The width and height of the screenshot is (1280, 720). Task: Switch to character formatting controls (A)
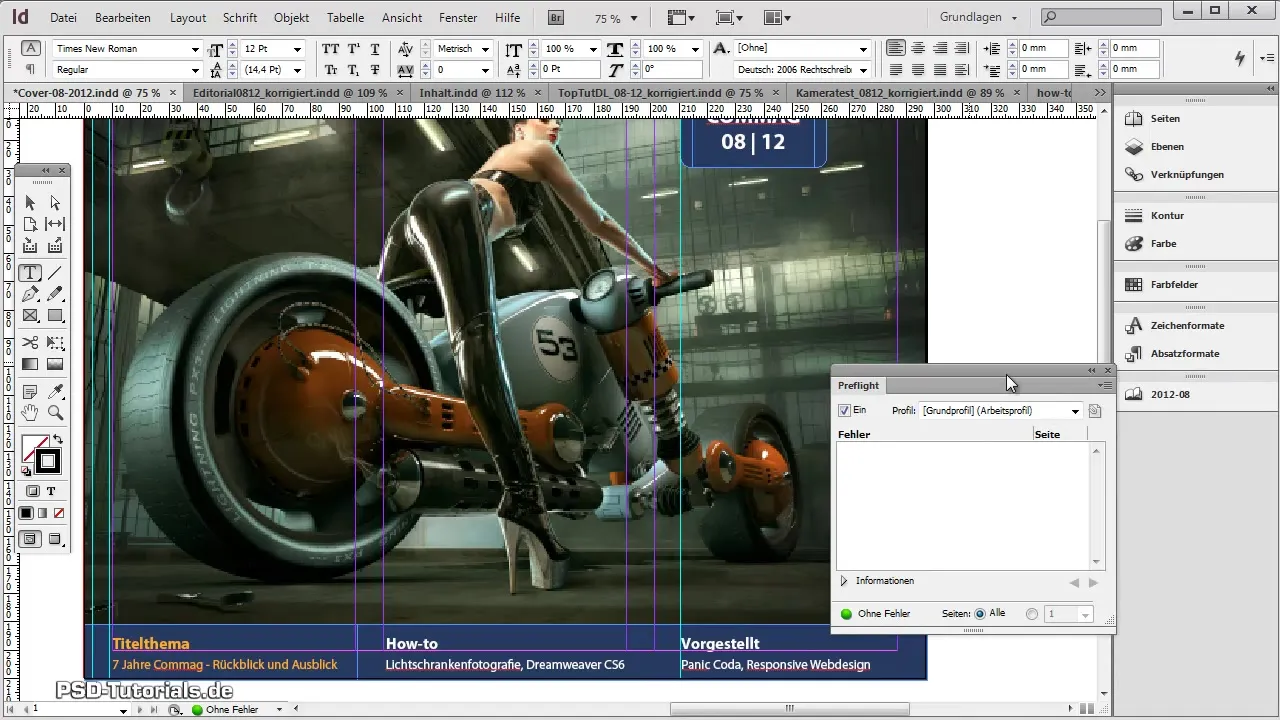(x=30, y=48)
